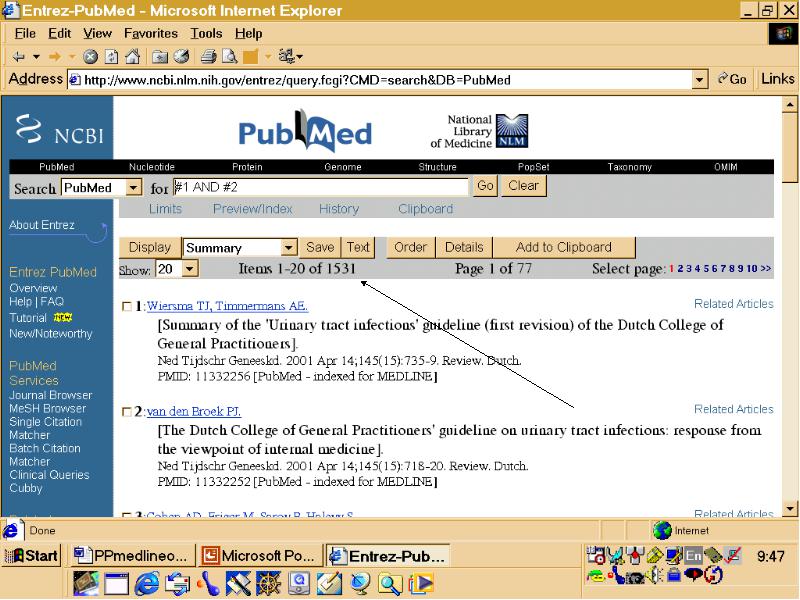Open Print Preview from the toolbar
This screenshot has height=600, width=800.
pos(229,57)
